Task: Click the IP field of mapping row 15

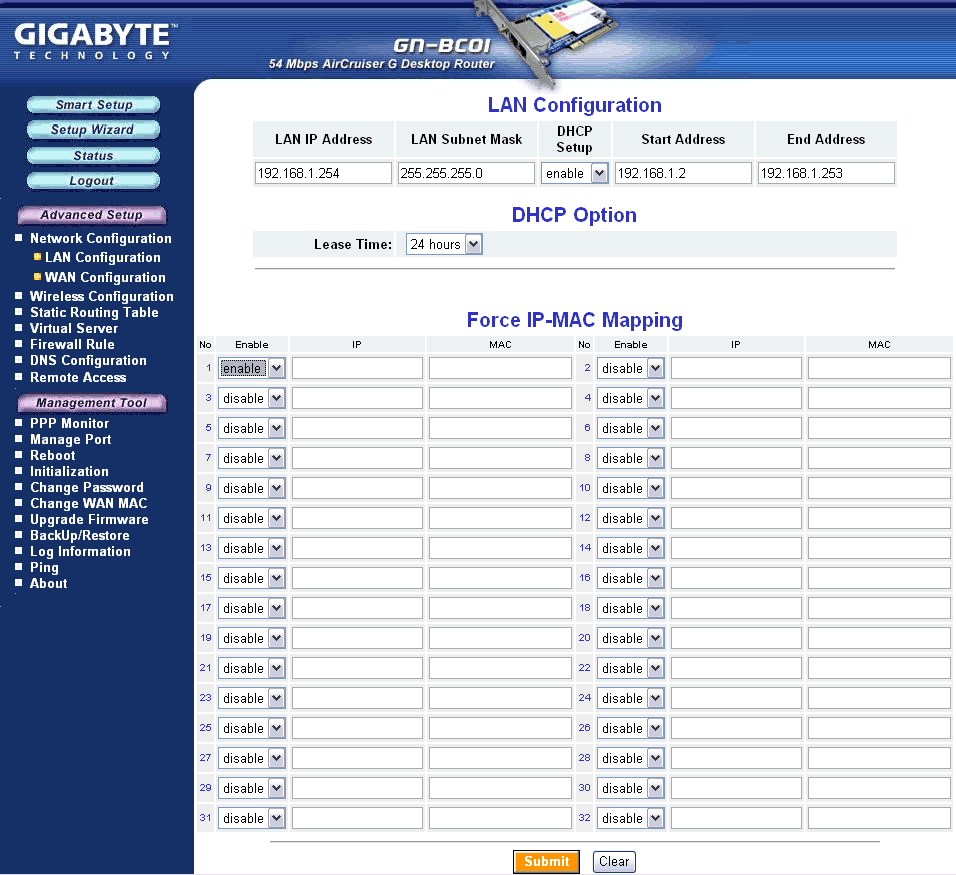Action: click(x=357, y=578)
